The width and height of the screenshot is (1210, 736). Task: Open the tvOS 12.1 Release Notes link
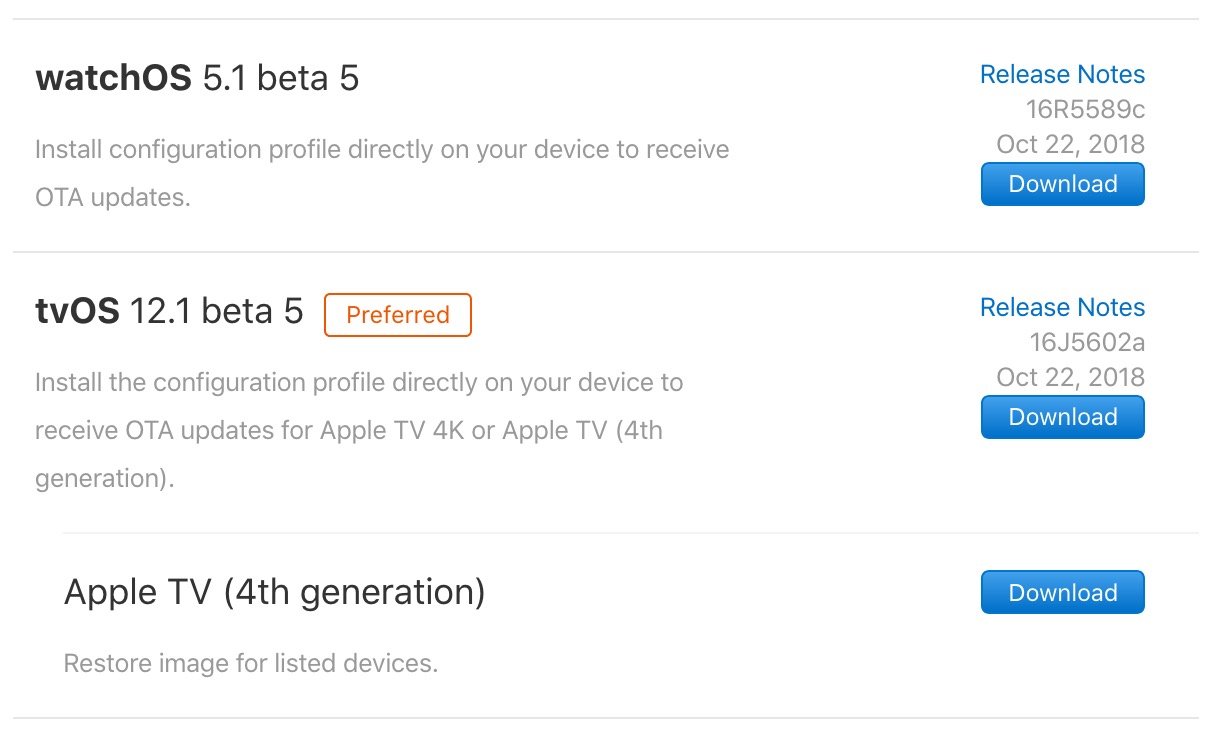pos(1062,308)
